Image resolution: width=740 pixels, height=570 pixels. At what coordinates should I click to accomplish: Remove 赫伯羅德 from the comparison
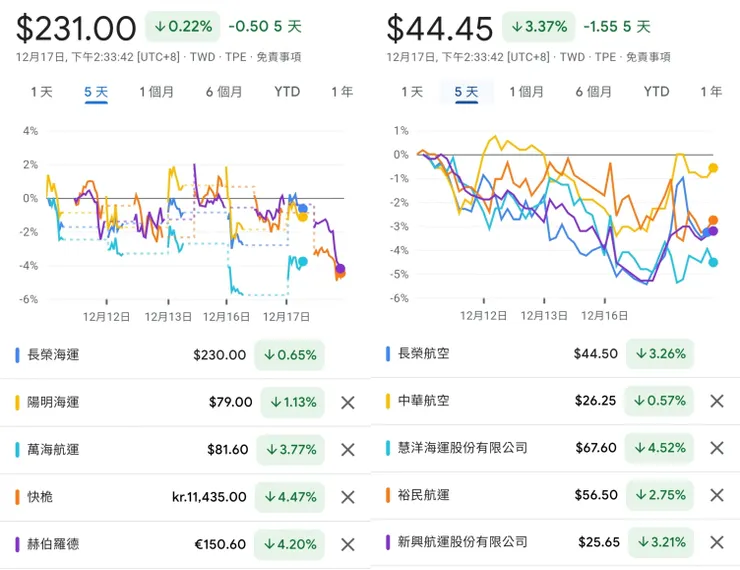tap(348, 545)
